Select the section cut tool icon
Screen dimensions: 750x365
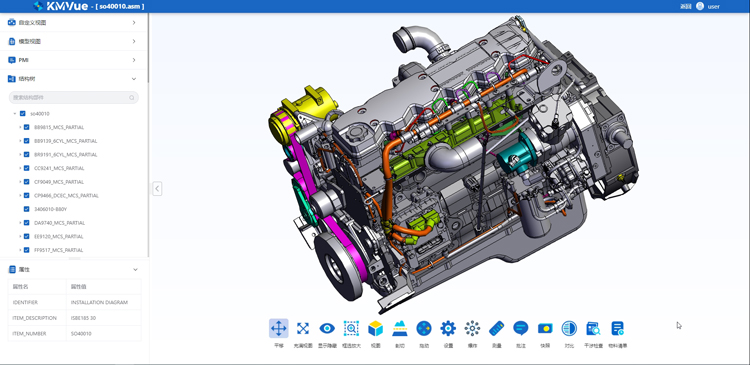click(x=400, y=328)
